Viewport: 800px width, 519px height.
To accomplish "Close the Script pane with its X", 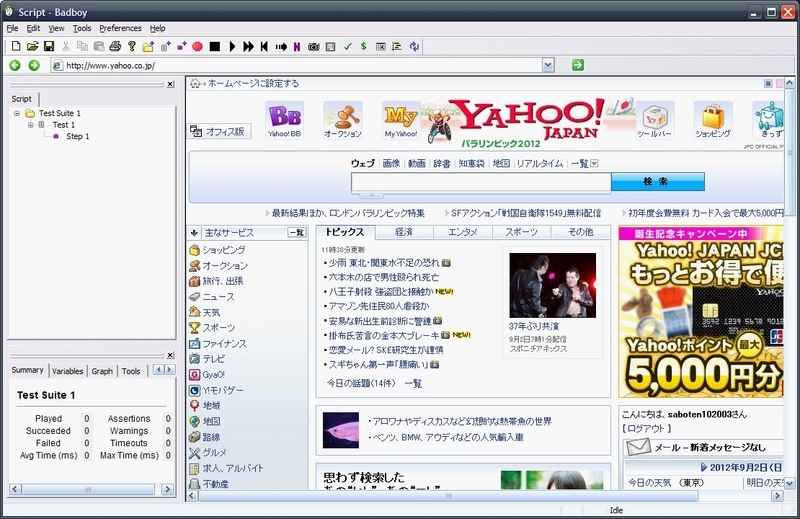I will click(x=170, y=84).
